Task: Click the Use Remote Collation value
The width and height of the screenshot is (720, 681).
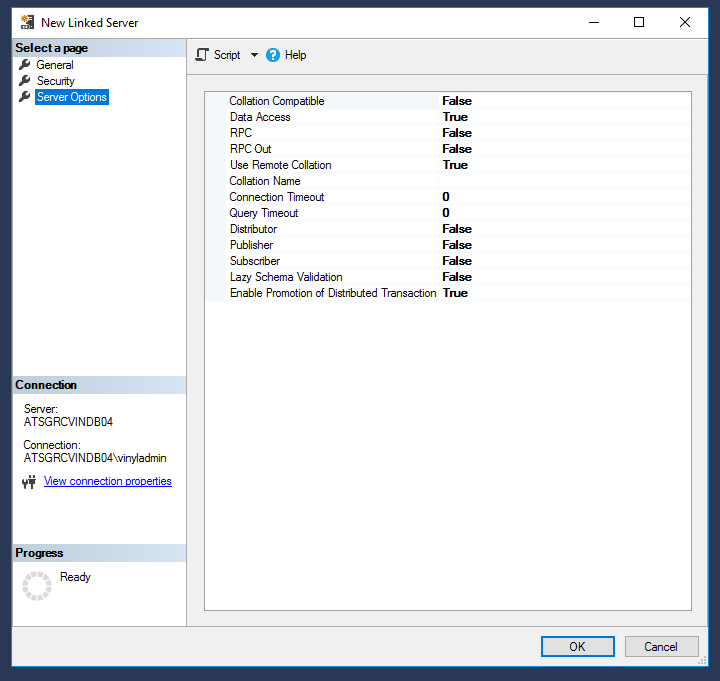Action: point(455,165)
